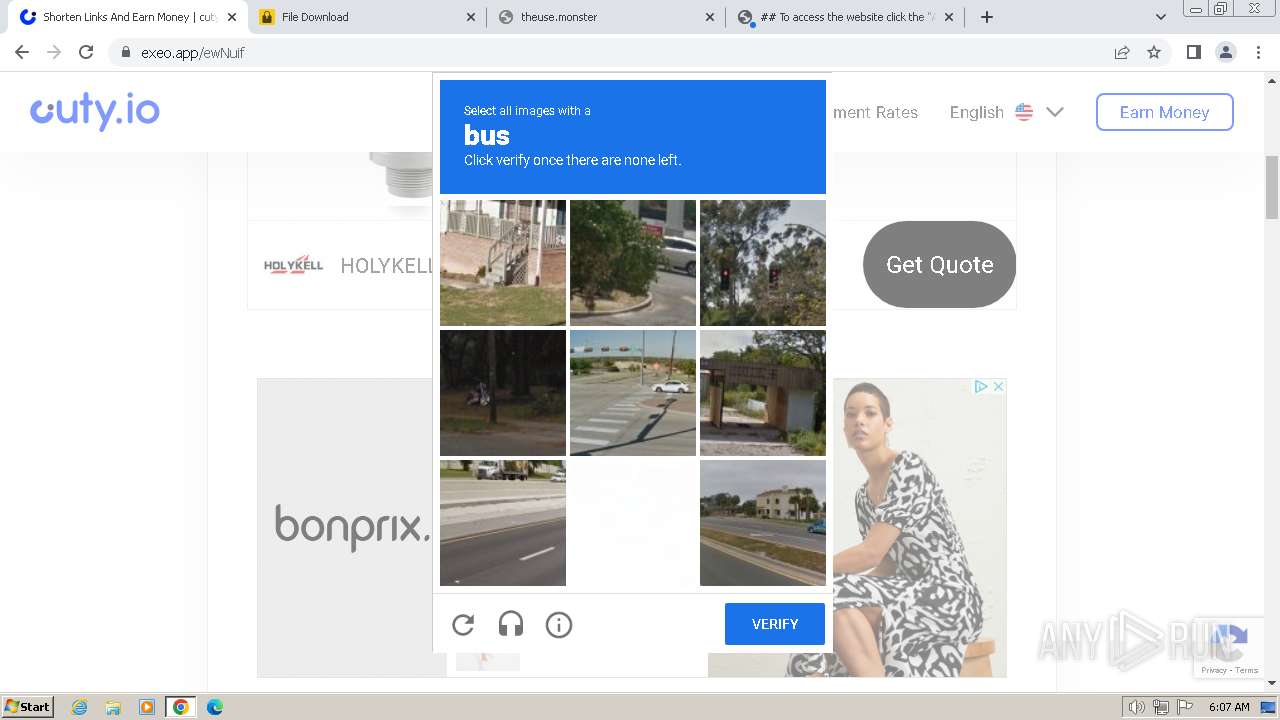Open reCAPTCHA Privacy link
This screenshot has height=720, width=1280.
(1214, 670)
